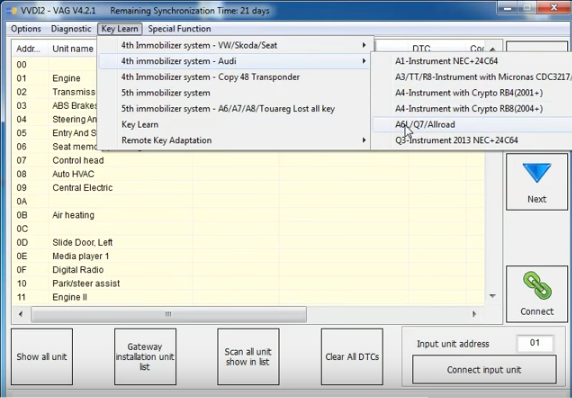The width and height of the screenshot is (572, 398).
Task: Select the 02 Transmission row
Action: [55, 92]
